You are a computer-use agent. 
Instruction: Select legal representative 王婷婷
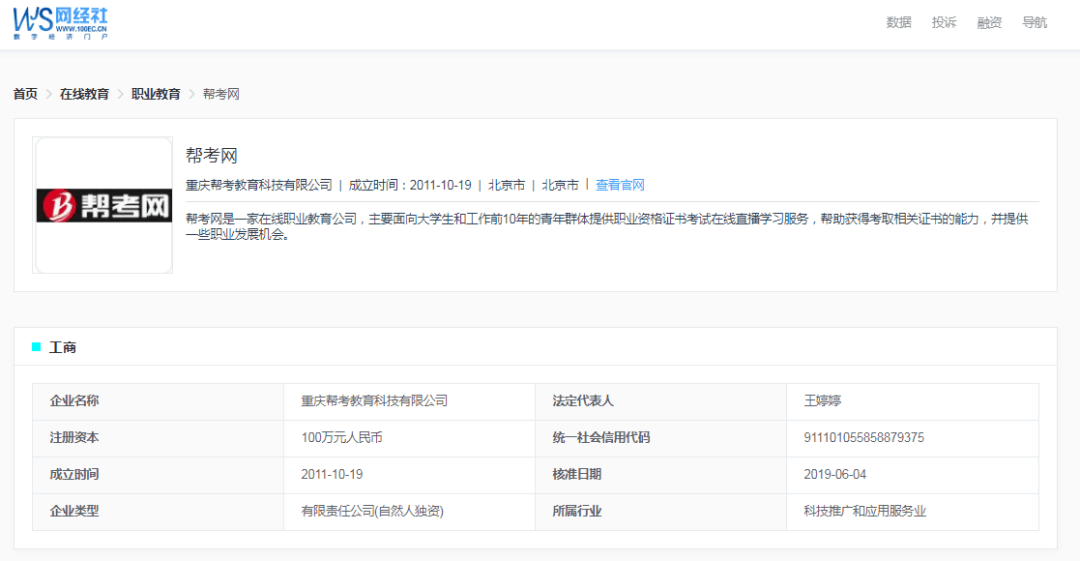(822, 401)
